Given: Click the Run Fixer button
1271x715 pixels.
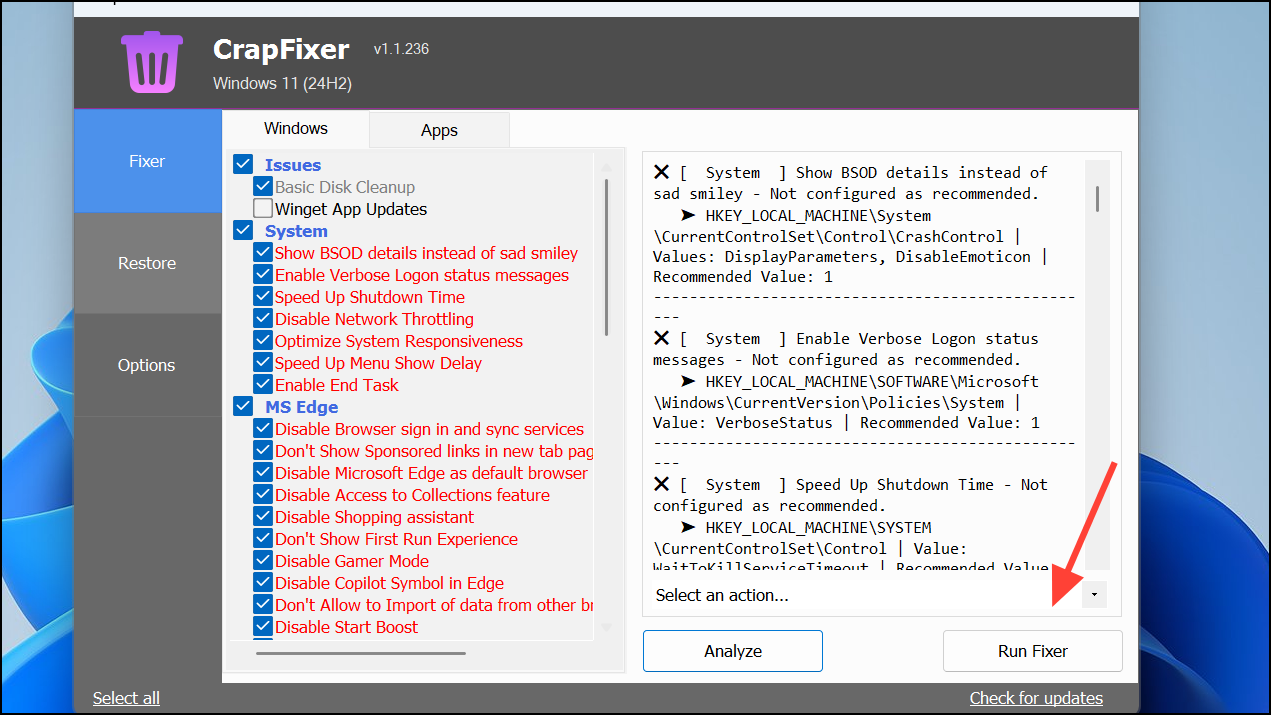Looking at the screenshot, I should tap(1033, 651).
